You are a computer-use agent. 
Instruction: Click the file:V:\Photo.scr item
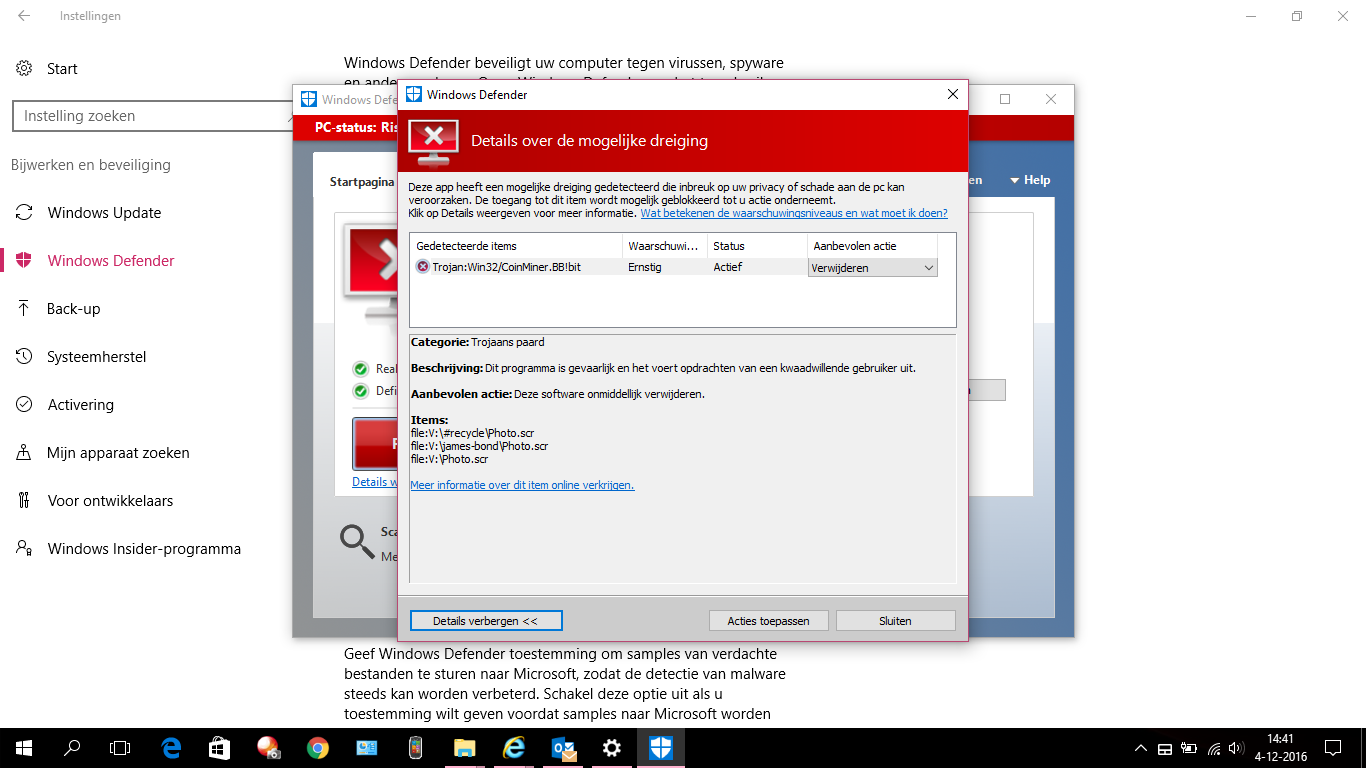point(449,459)
